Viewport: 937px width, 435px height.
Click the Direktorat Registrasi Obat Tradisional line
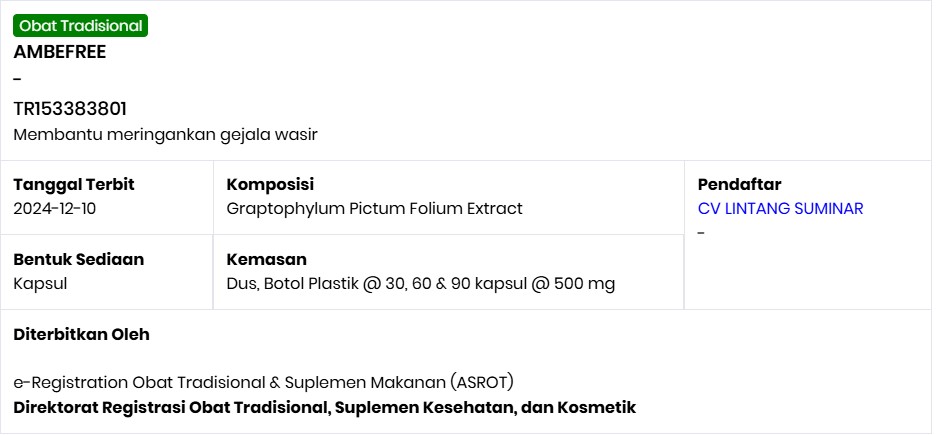point(324,408)
